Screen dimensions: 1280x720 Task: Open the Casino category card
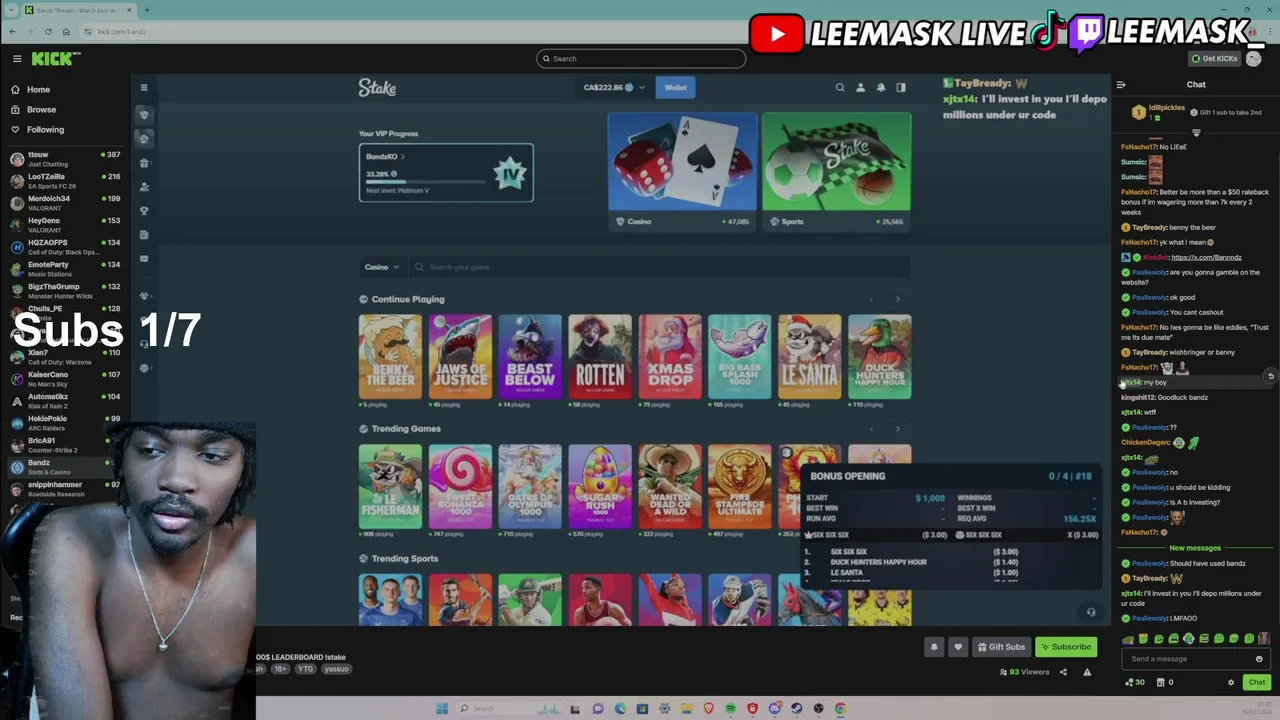coord(682,171)
